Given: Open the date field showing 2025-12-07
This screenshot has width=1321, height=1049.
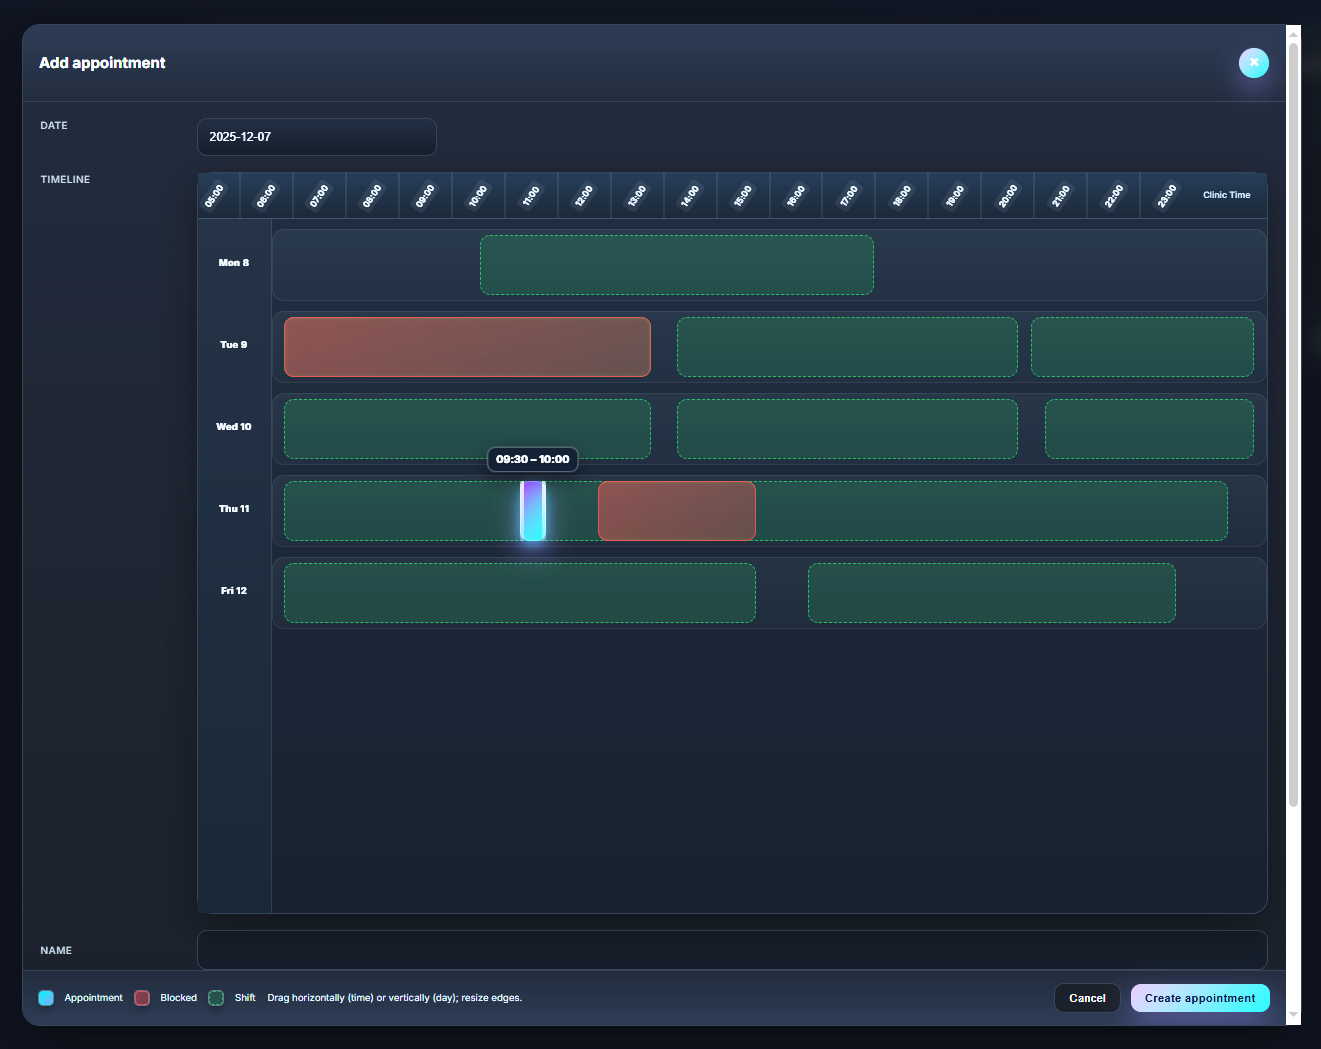Looking at the screenshot, I should (x=316, y=137).
